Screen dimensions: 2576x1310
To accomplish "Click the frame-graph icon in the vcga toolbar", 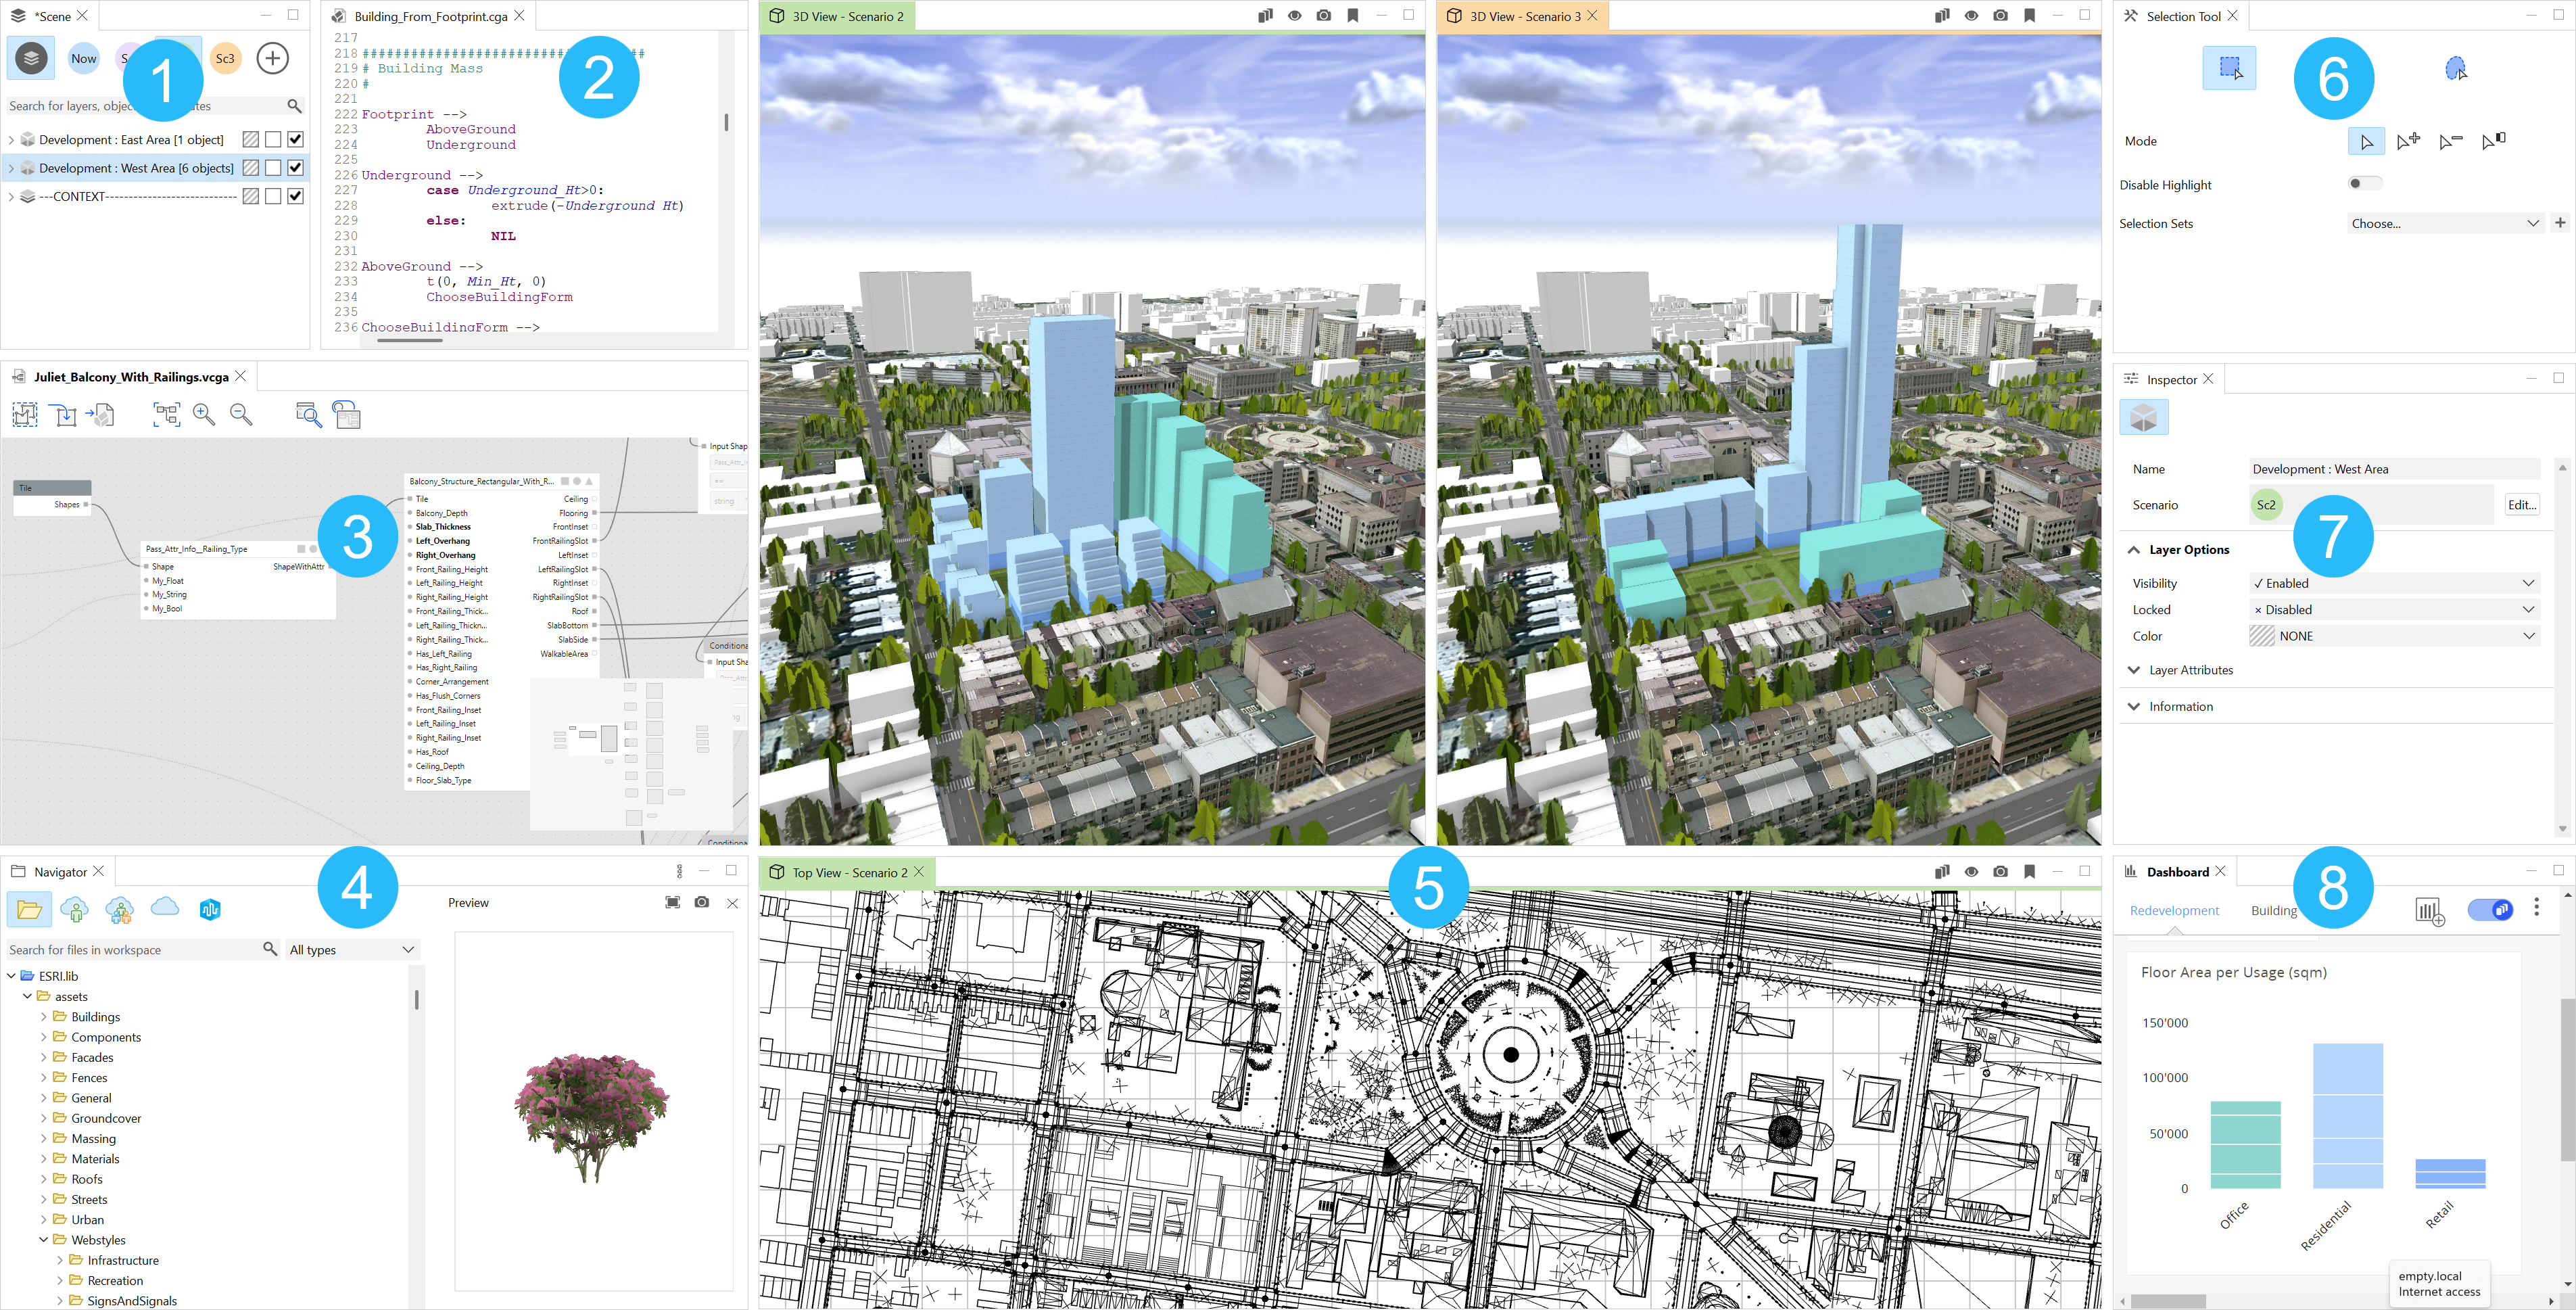I will (167, 415).
